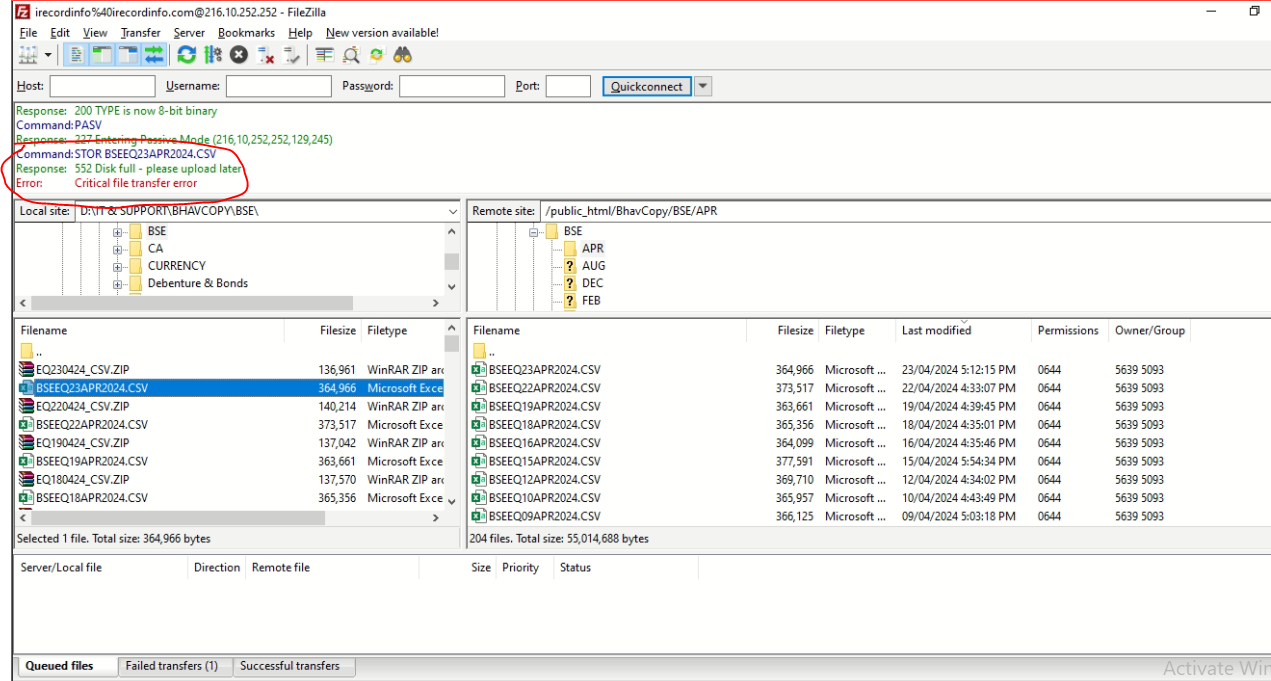Toggle directory comparison
This screenshot has width=1271, height=681.
(x=351, y=55)
